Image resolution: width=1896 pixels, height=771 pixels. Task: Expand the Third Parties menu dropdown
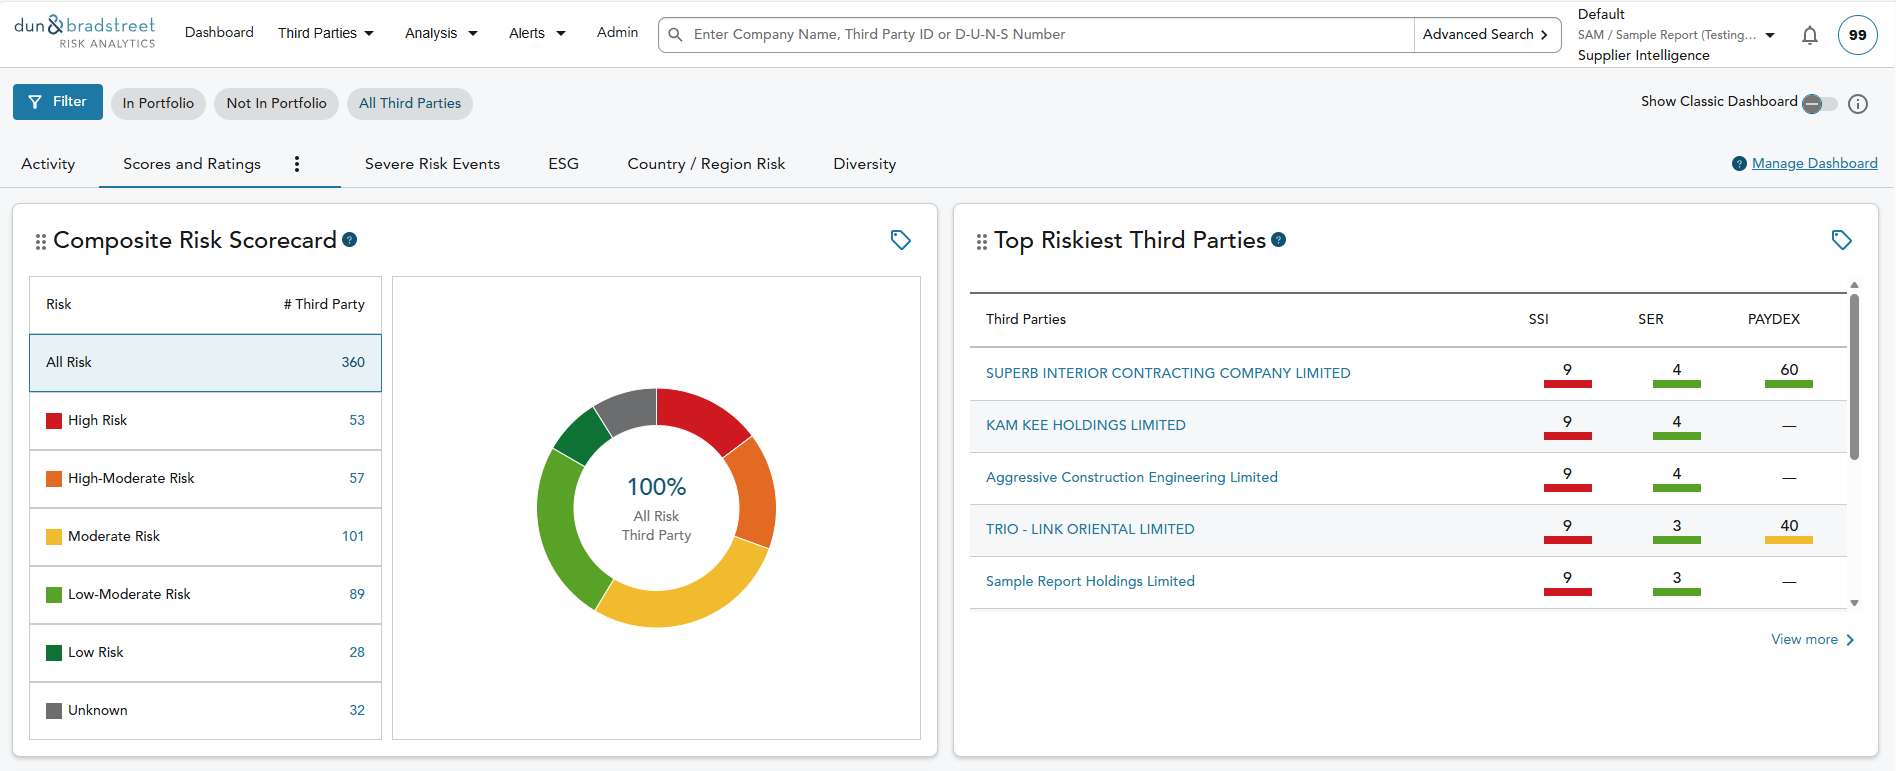(326, 34)
